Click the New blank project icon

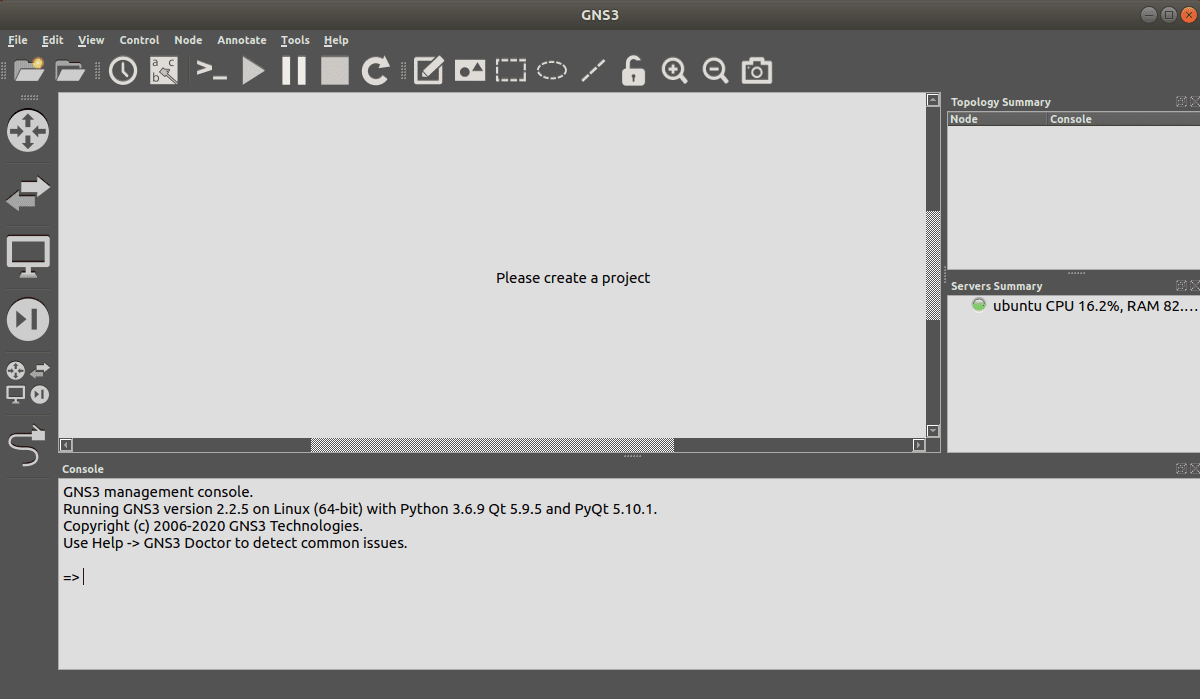click(x=29, y=70)
